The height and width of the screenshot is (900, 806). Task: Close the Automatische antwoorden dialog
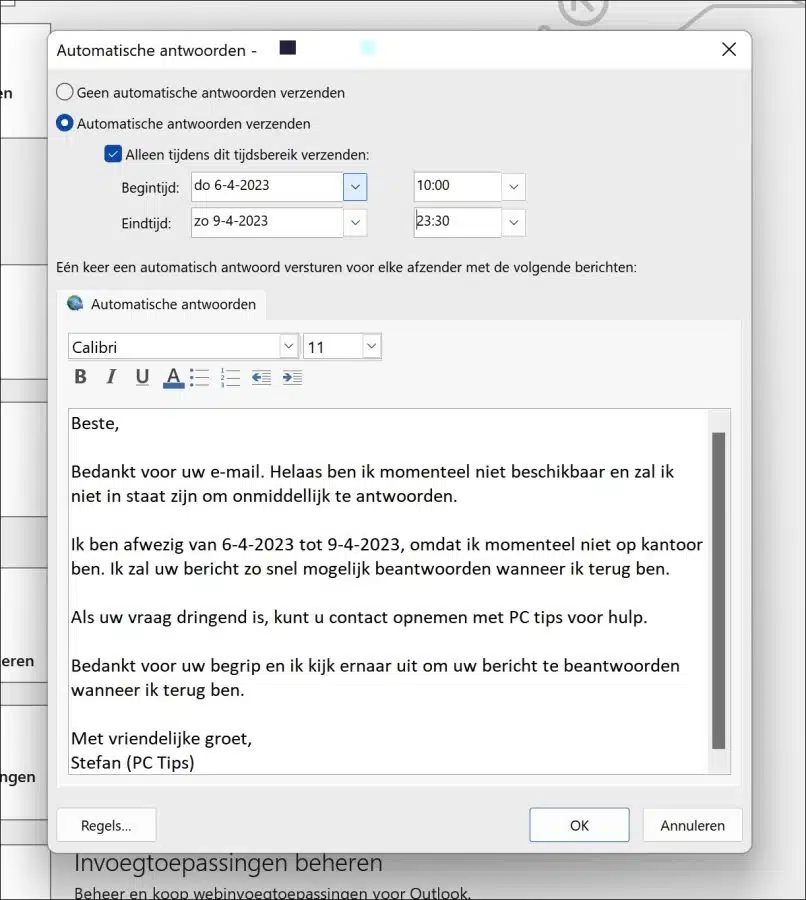pos(728,49)
